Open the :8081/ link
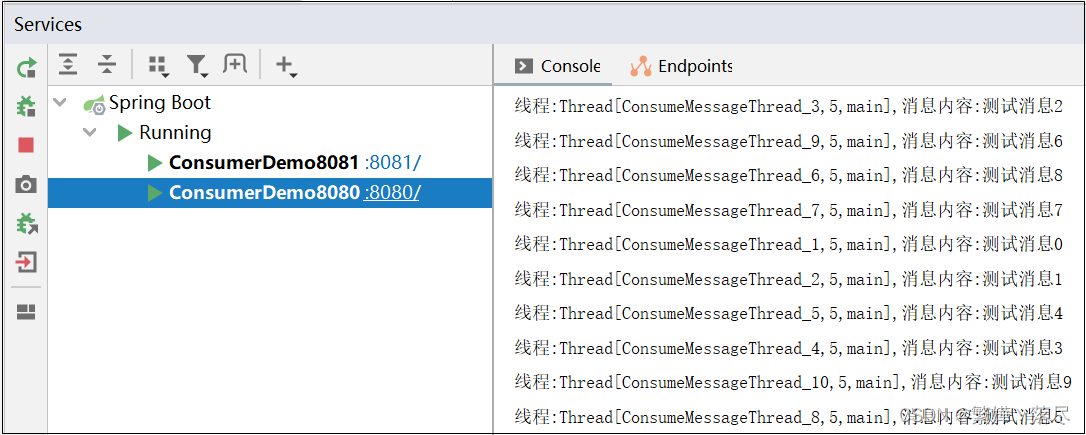Image resolution: width=1086 pixels, height=435 pixels. click(393, 163)
